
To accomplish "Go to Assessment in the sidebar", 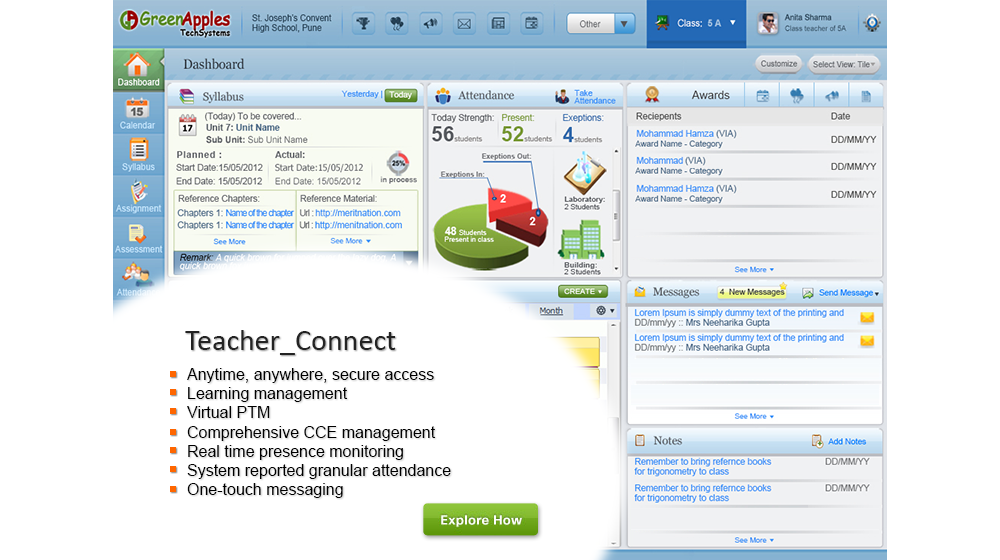I will coord(138,238).
